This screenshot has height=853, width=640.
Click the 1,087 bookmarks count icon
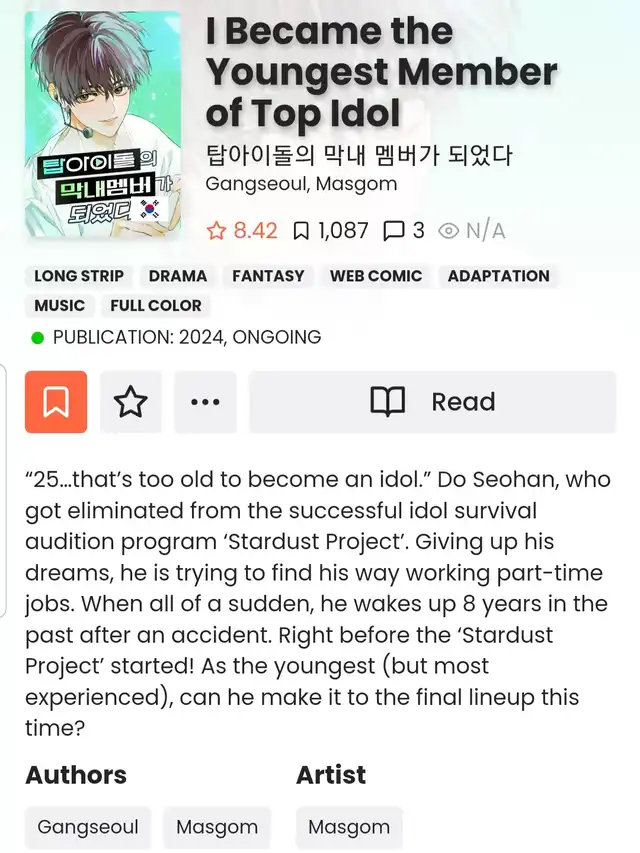pyautogui.click(x=300, y=231)
